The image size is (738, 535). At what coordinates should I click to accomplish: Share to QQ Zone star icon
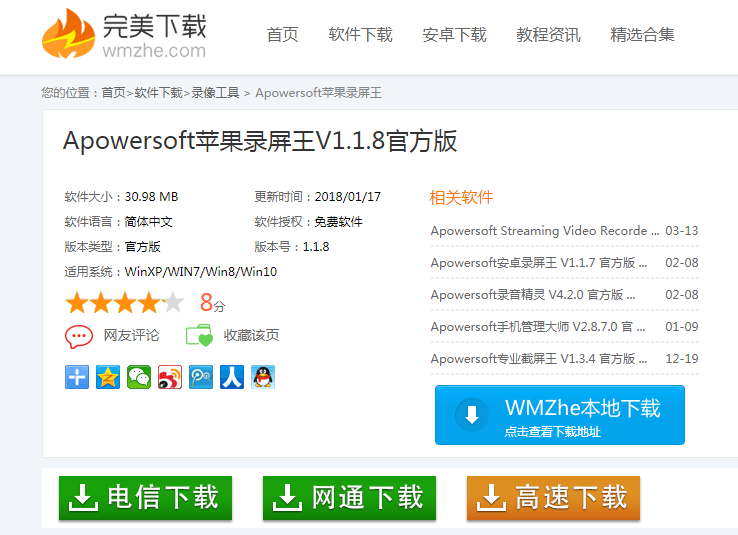108,377
